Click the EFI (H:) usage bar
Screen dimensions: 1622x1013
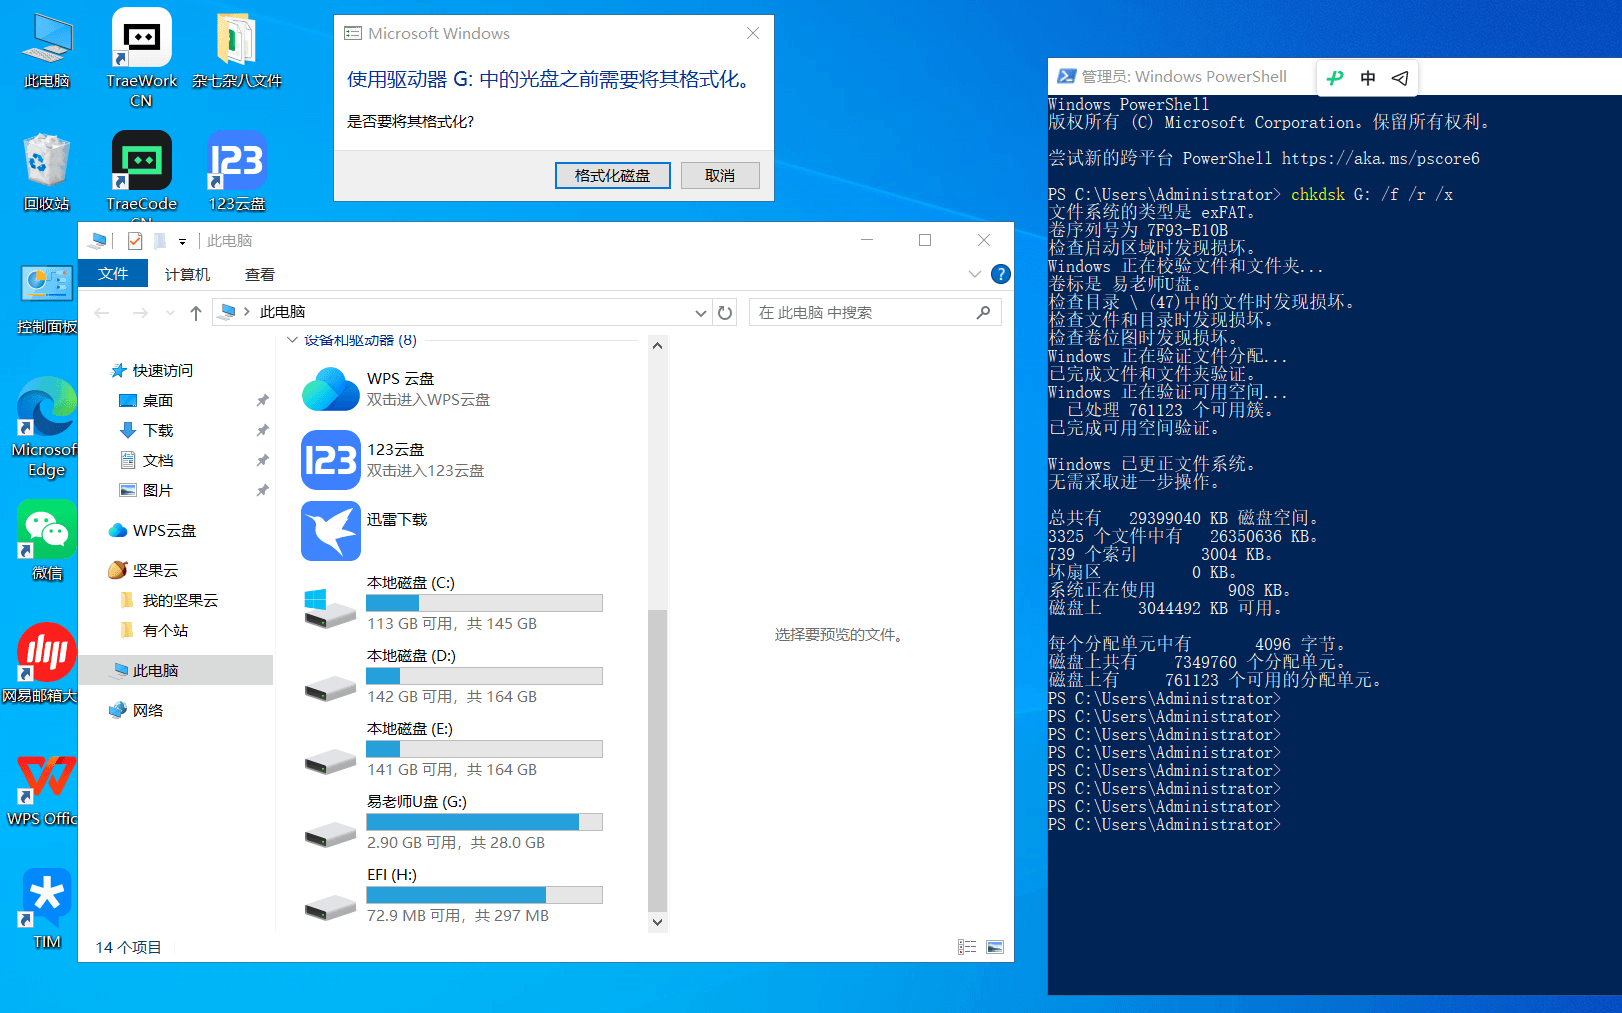[x=484, y=895]
